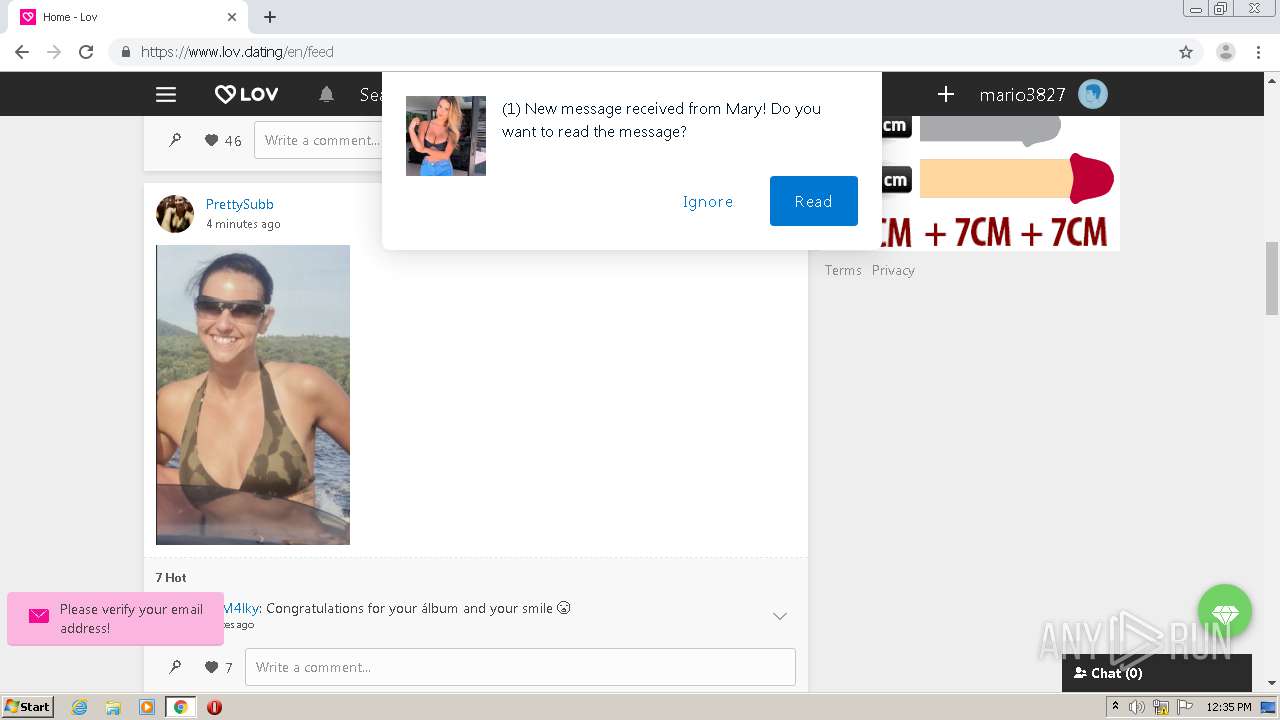Image resolution: width=1280 pixels, height=720 pixels.
Task: Click the address bar URL
Action: (x=237, y=52)
